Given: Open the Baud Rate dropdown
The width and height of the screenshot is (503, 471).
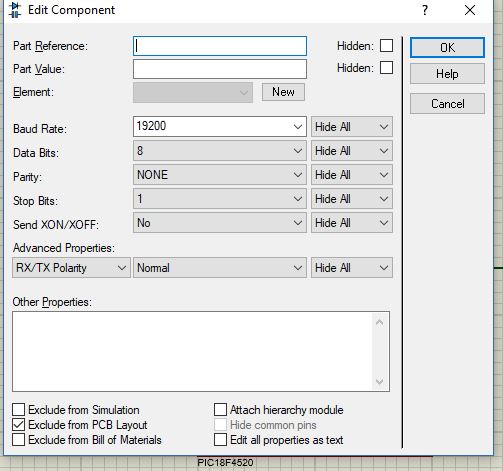Looking at the screenshot, I should pyautogui.click(x=220, y=127).
